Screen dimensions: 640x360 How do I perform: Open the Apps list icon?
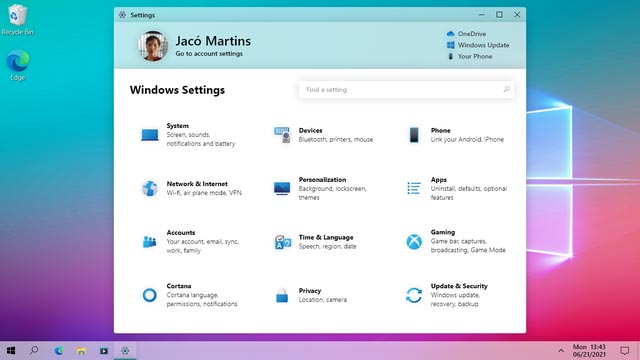(414, 188)
